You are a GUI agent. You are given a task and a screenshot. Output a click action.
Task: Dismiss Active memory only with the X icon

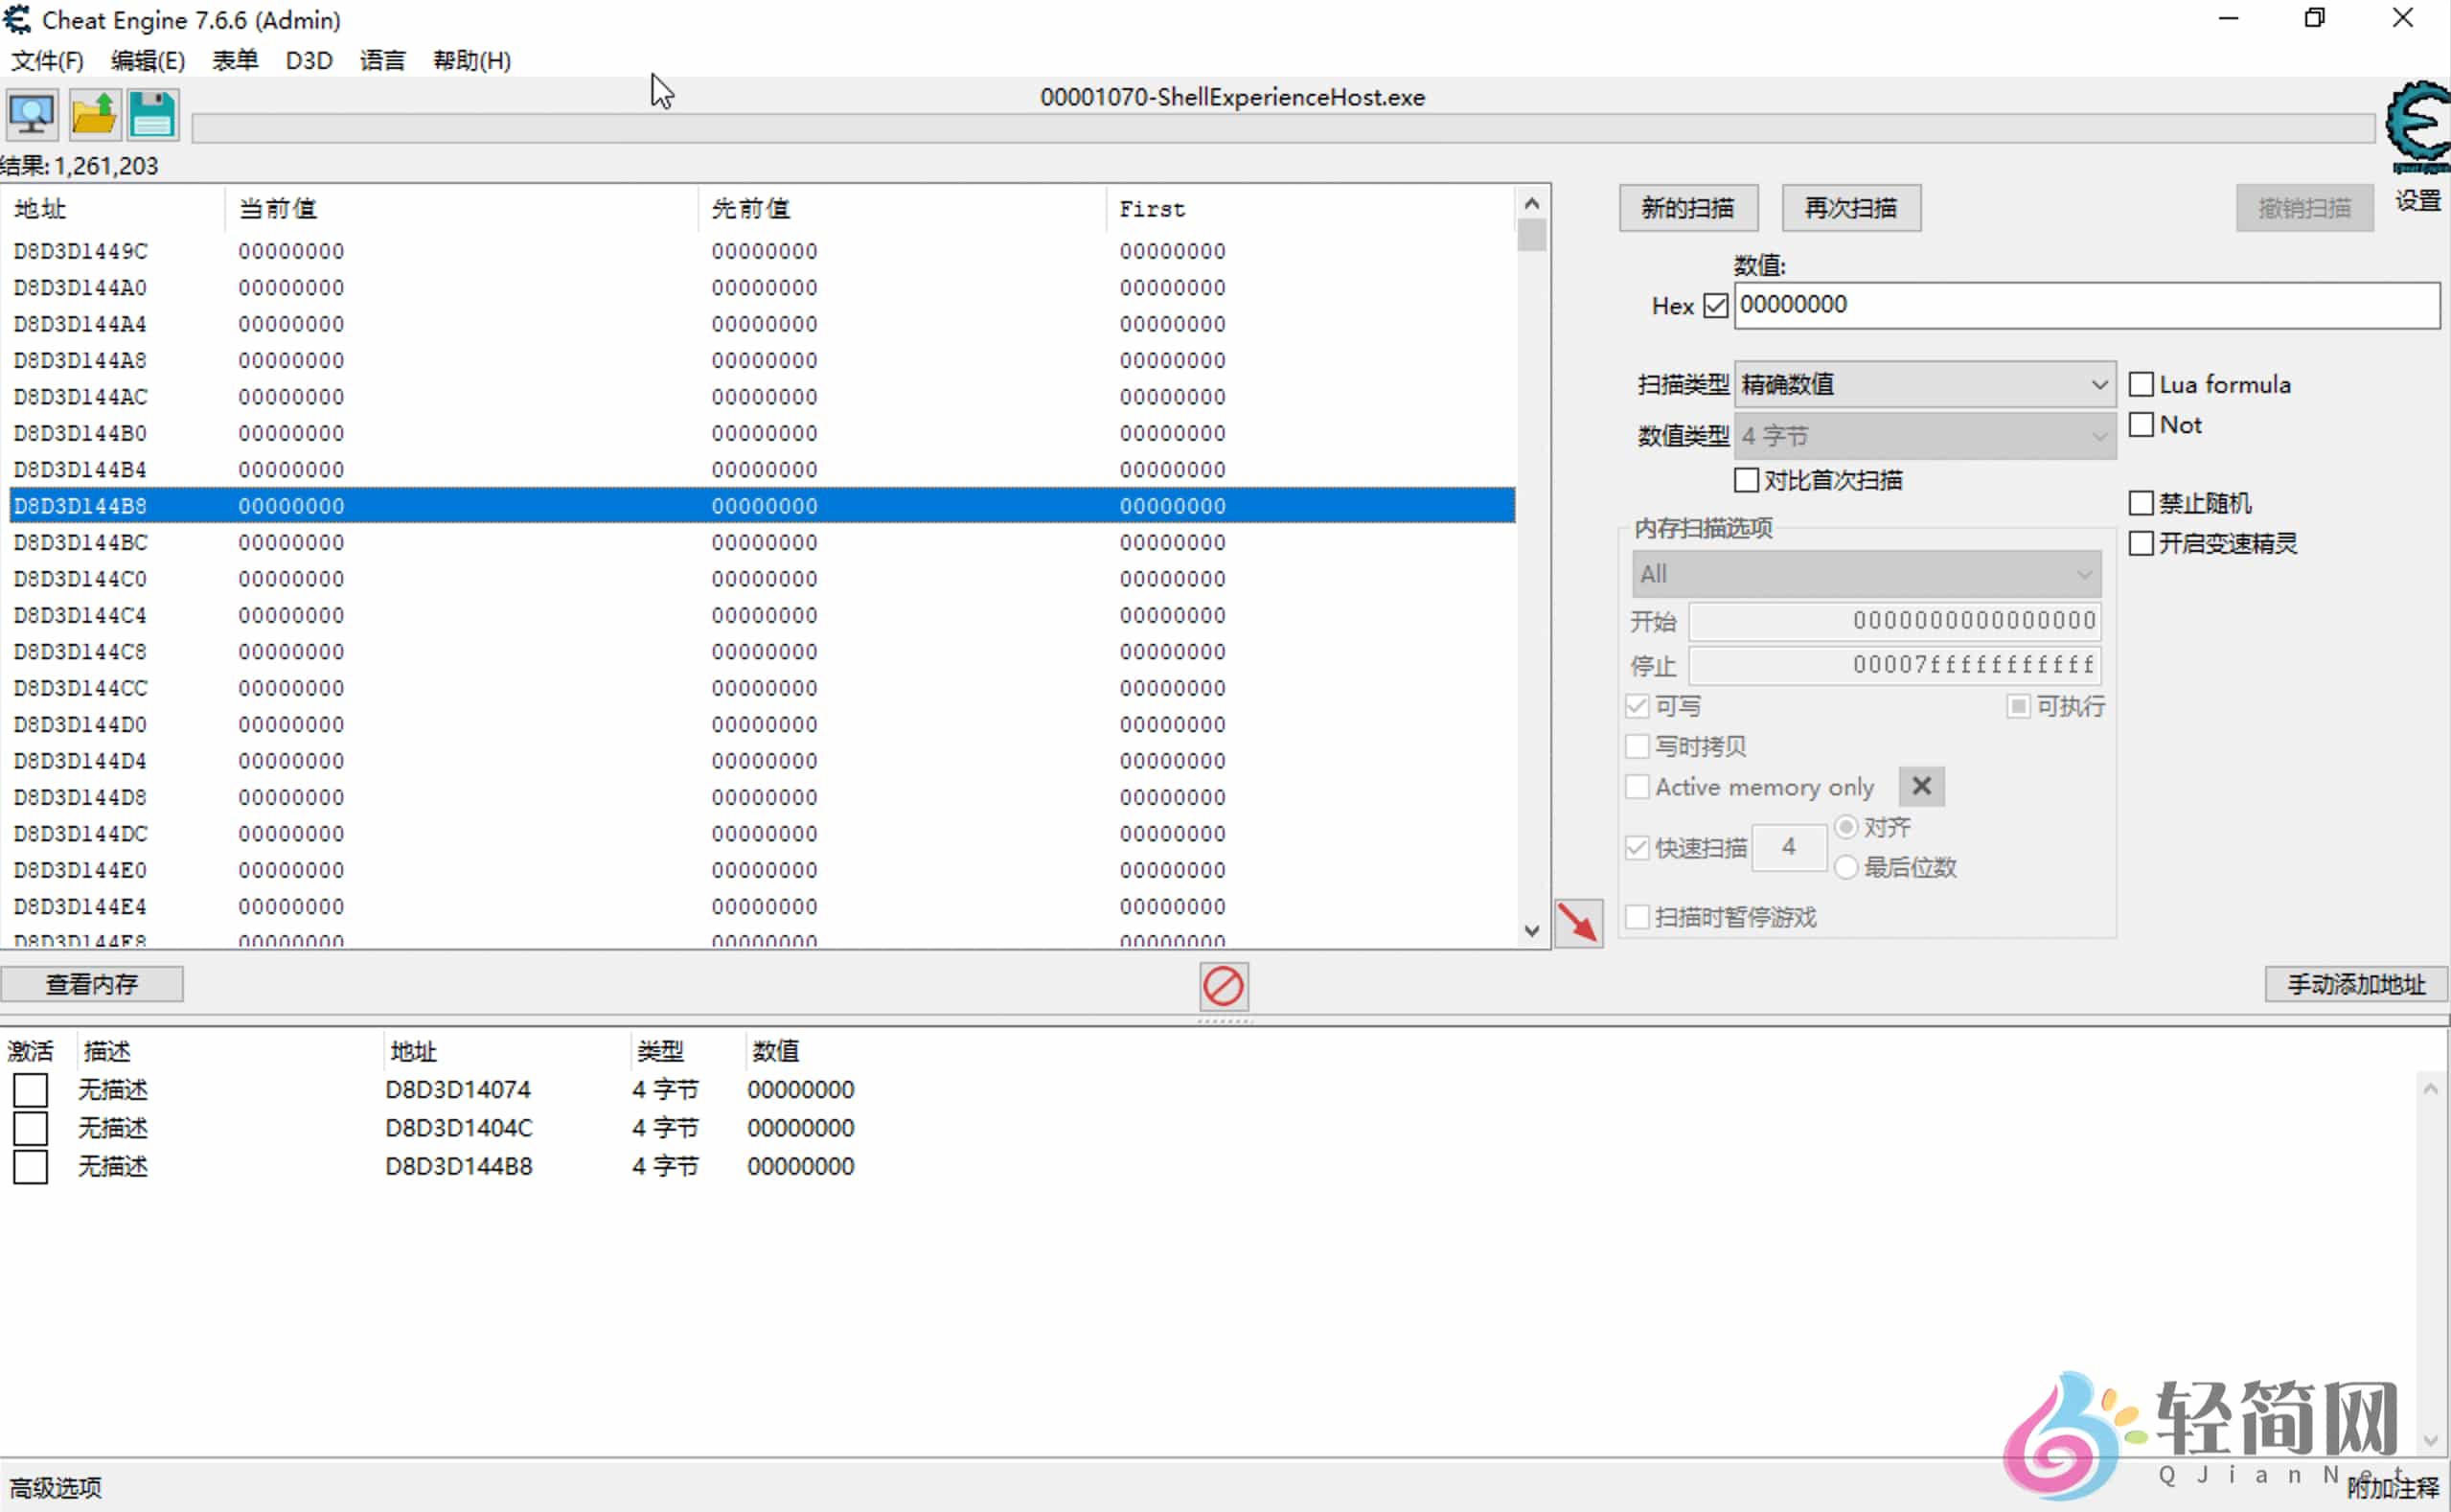pos(1921,786)
